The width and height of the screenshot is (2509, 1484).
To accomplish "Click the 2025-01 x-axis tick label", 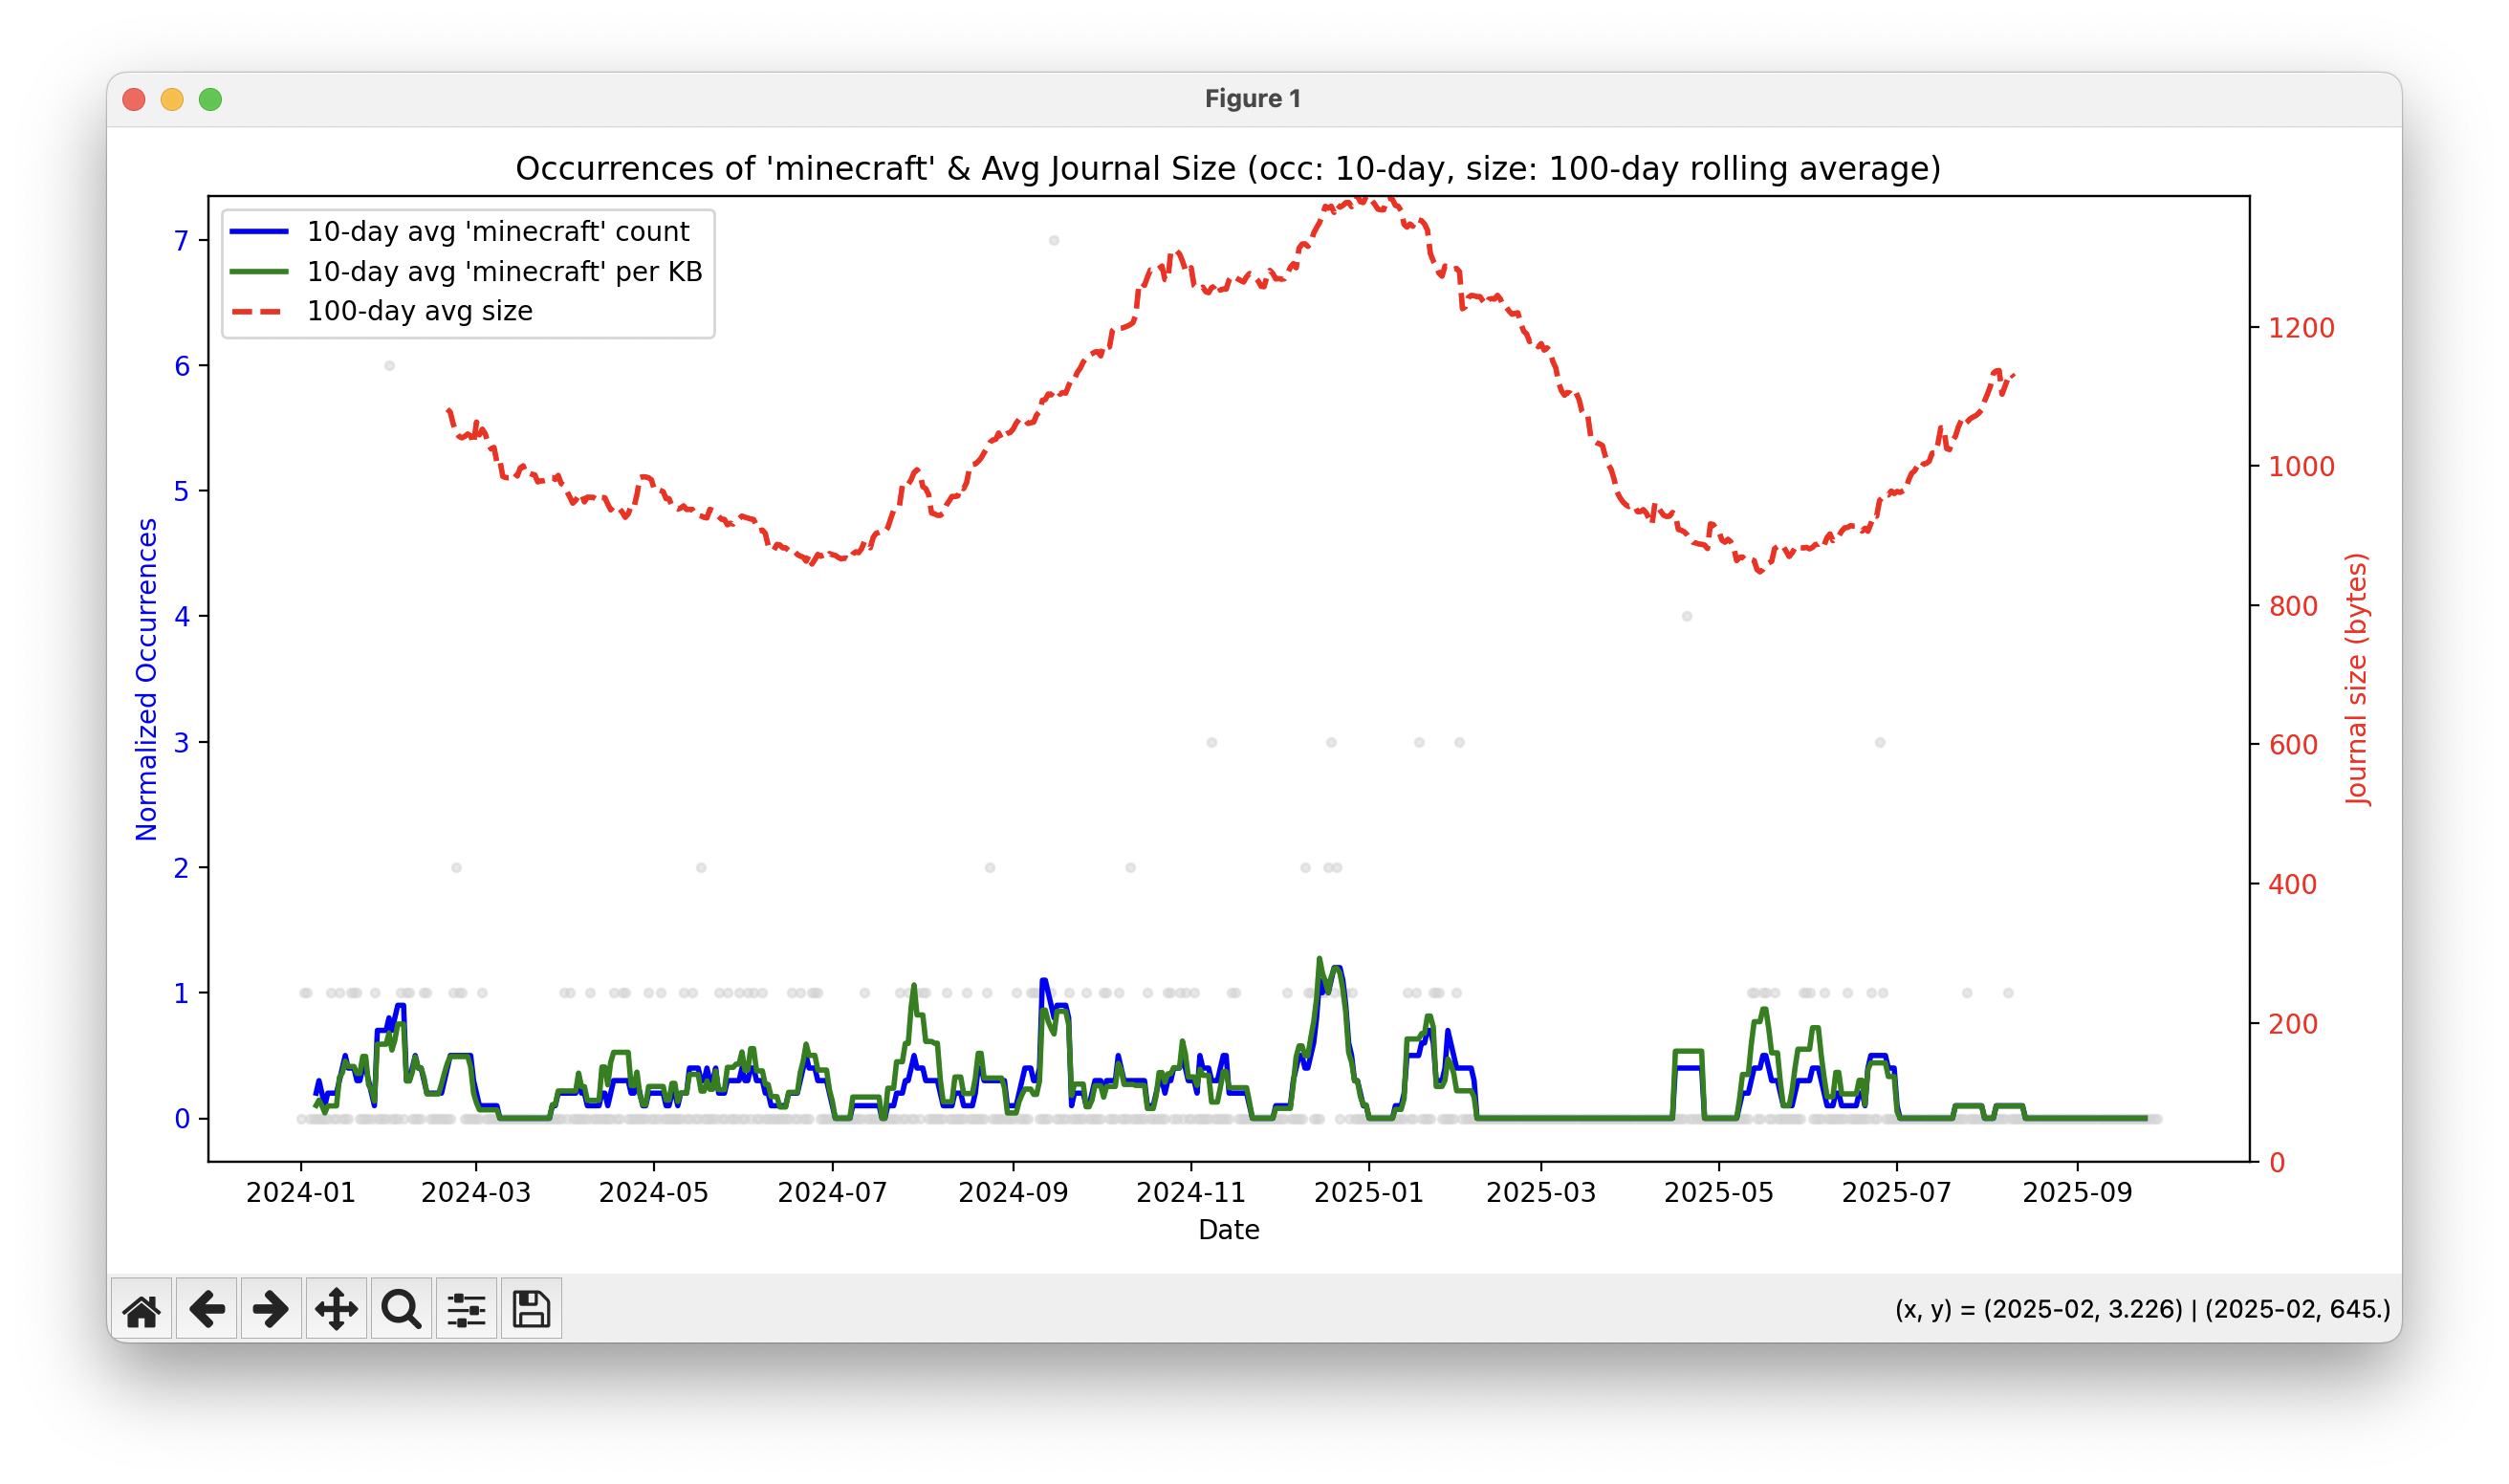I will tap(1368, 1193).
